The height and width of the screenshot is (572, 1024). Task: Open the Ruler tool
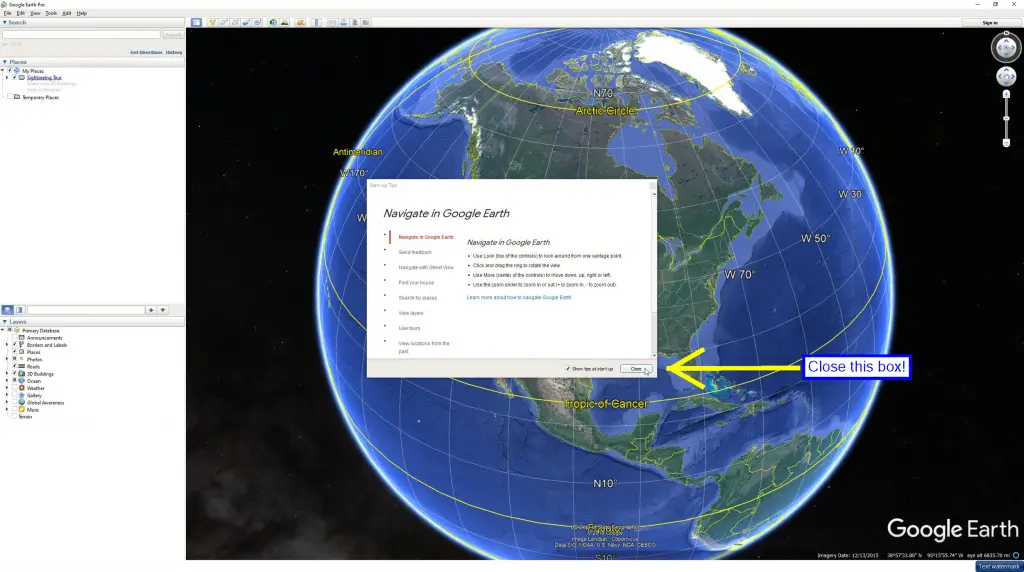point(317,22)
